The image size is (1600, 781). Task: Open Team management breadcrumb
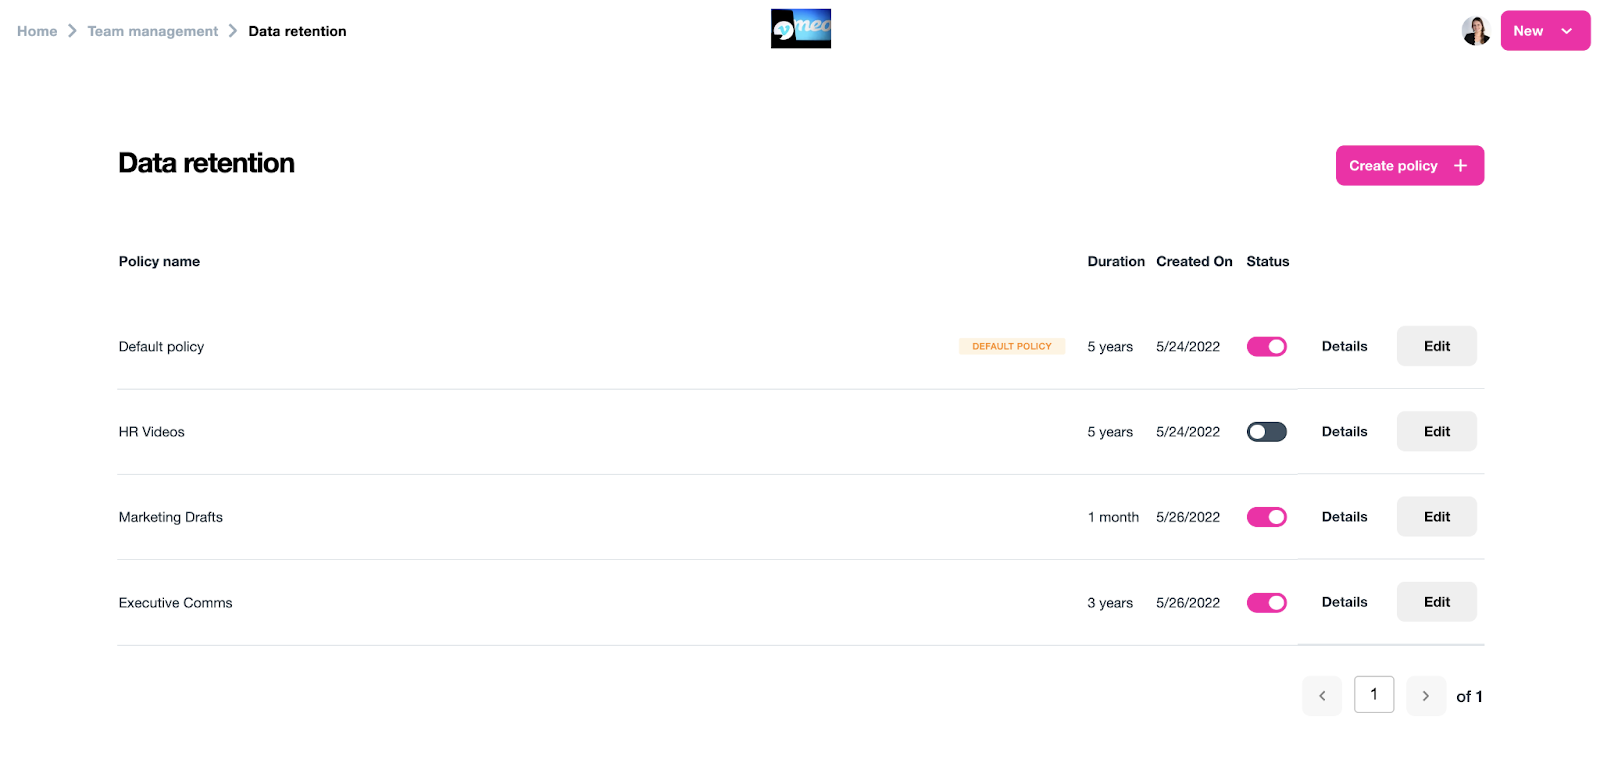(152, 31)
